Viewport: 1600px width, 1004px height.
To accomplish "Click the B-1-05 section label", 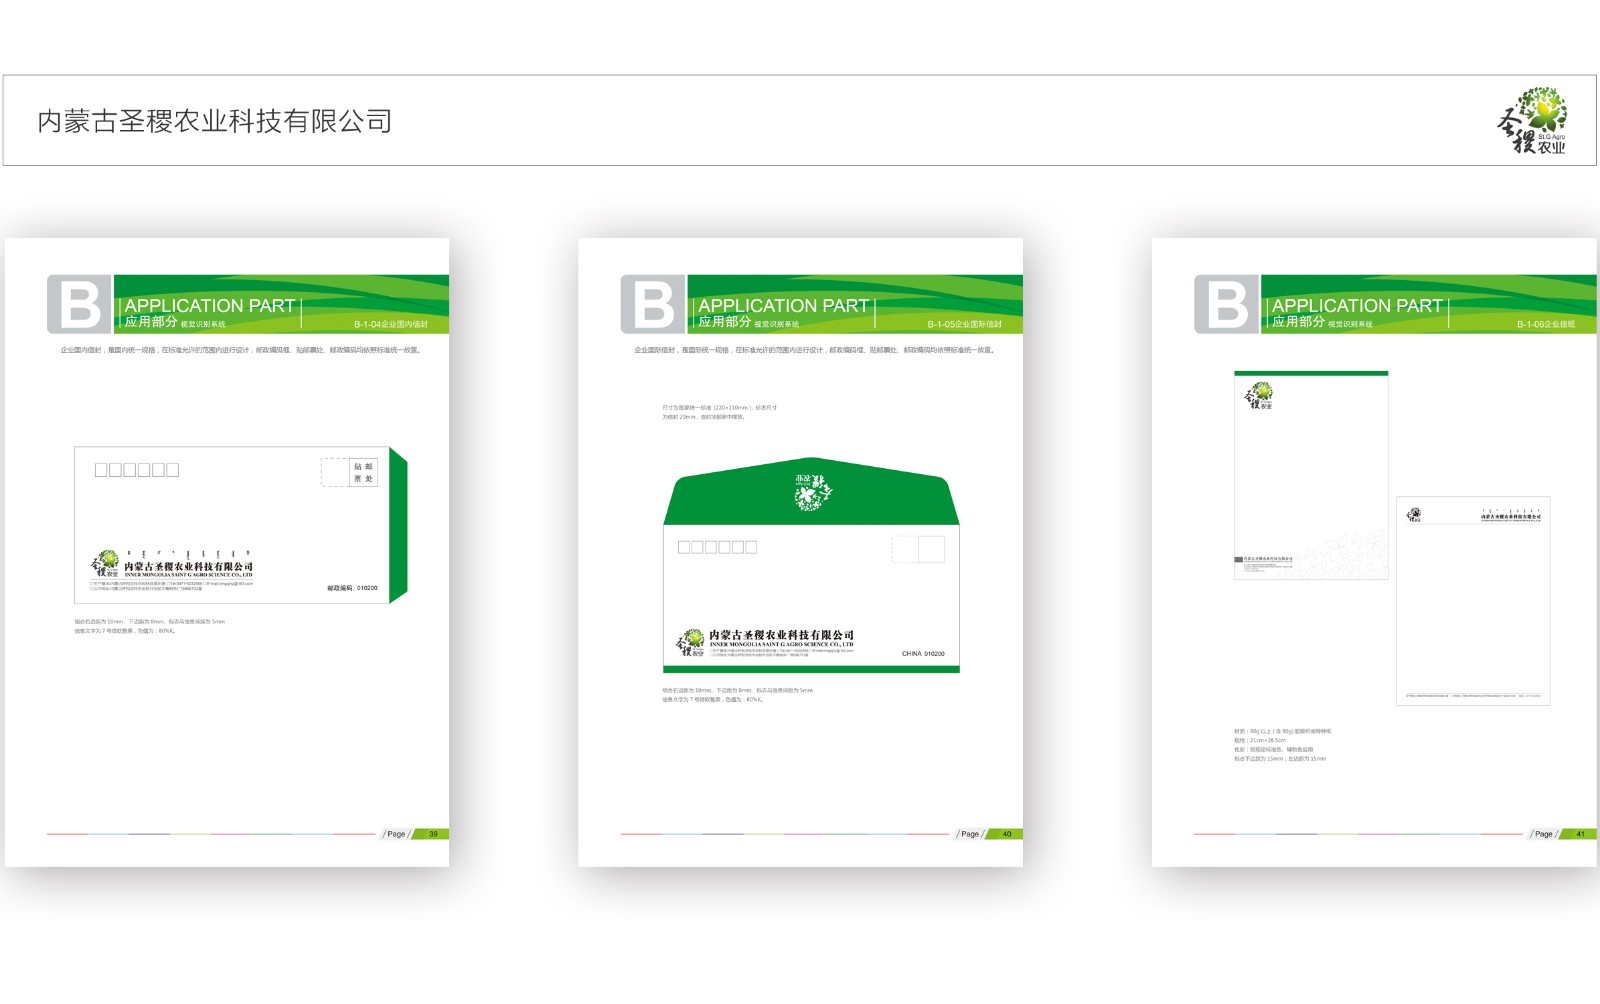I will click(964, 325).
